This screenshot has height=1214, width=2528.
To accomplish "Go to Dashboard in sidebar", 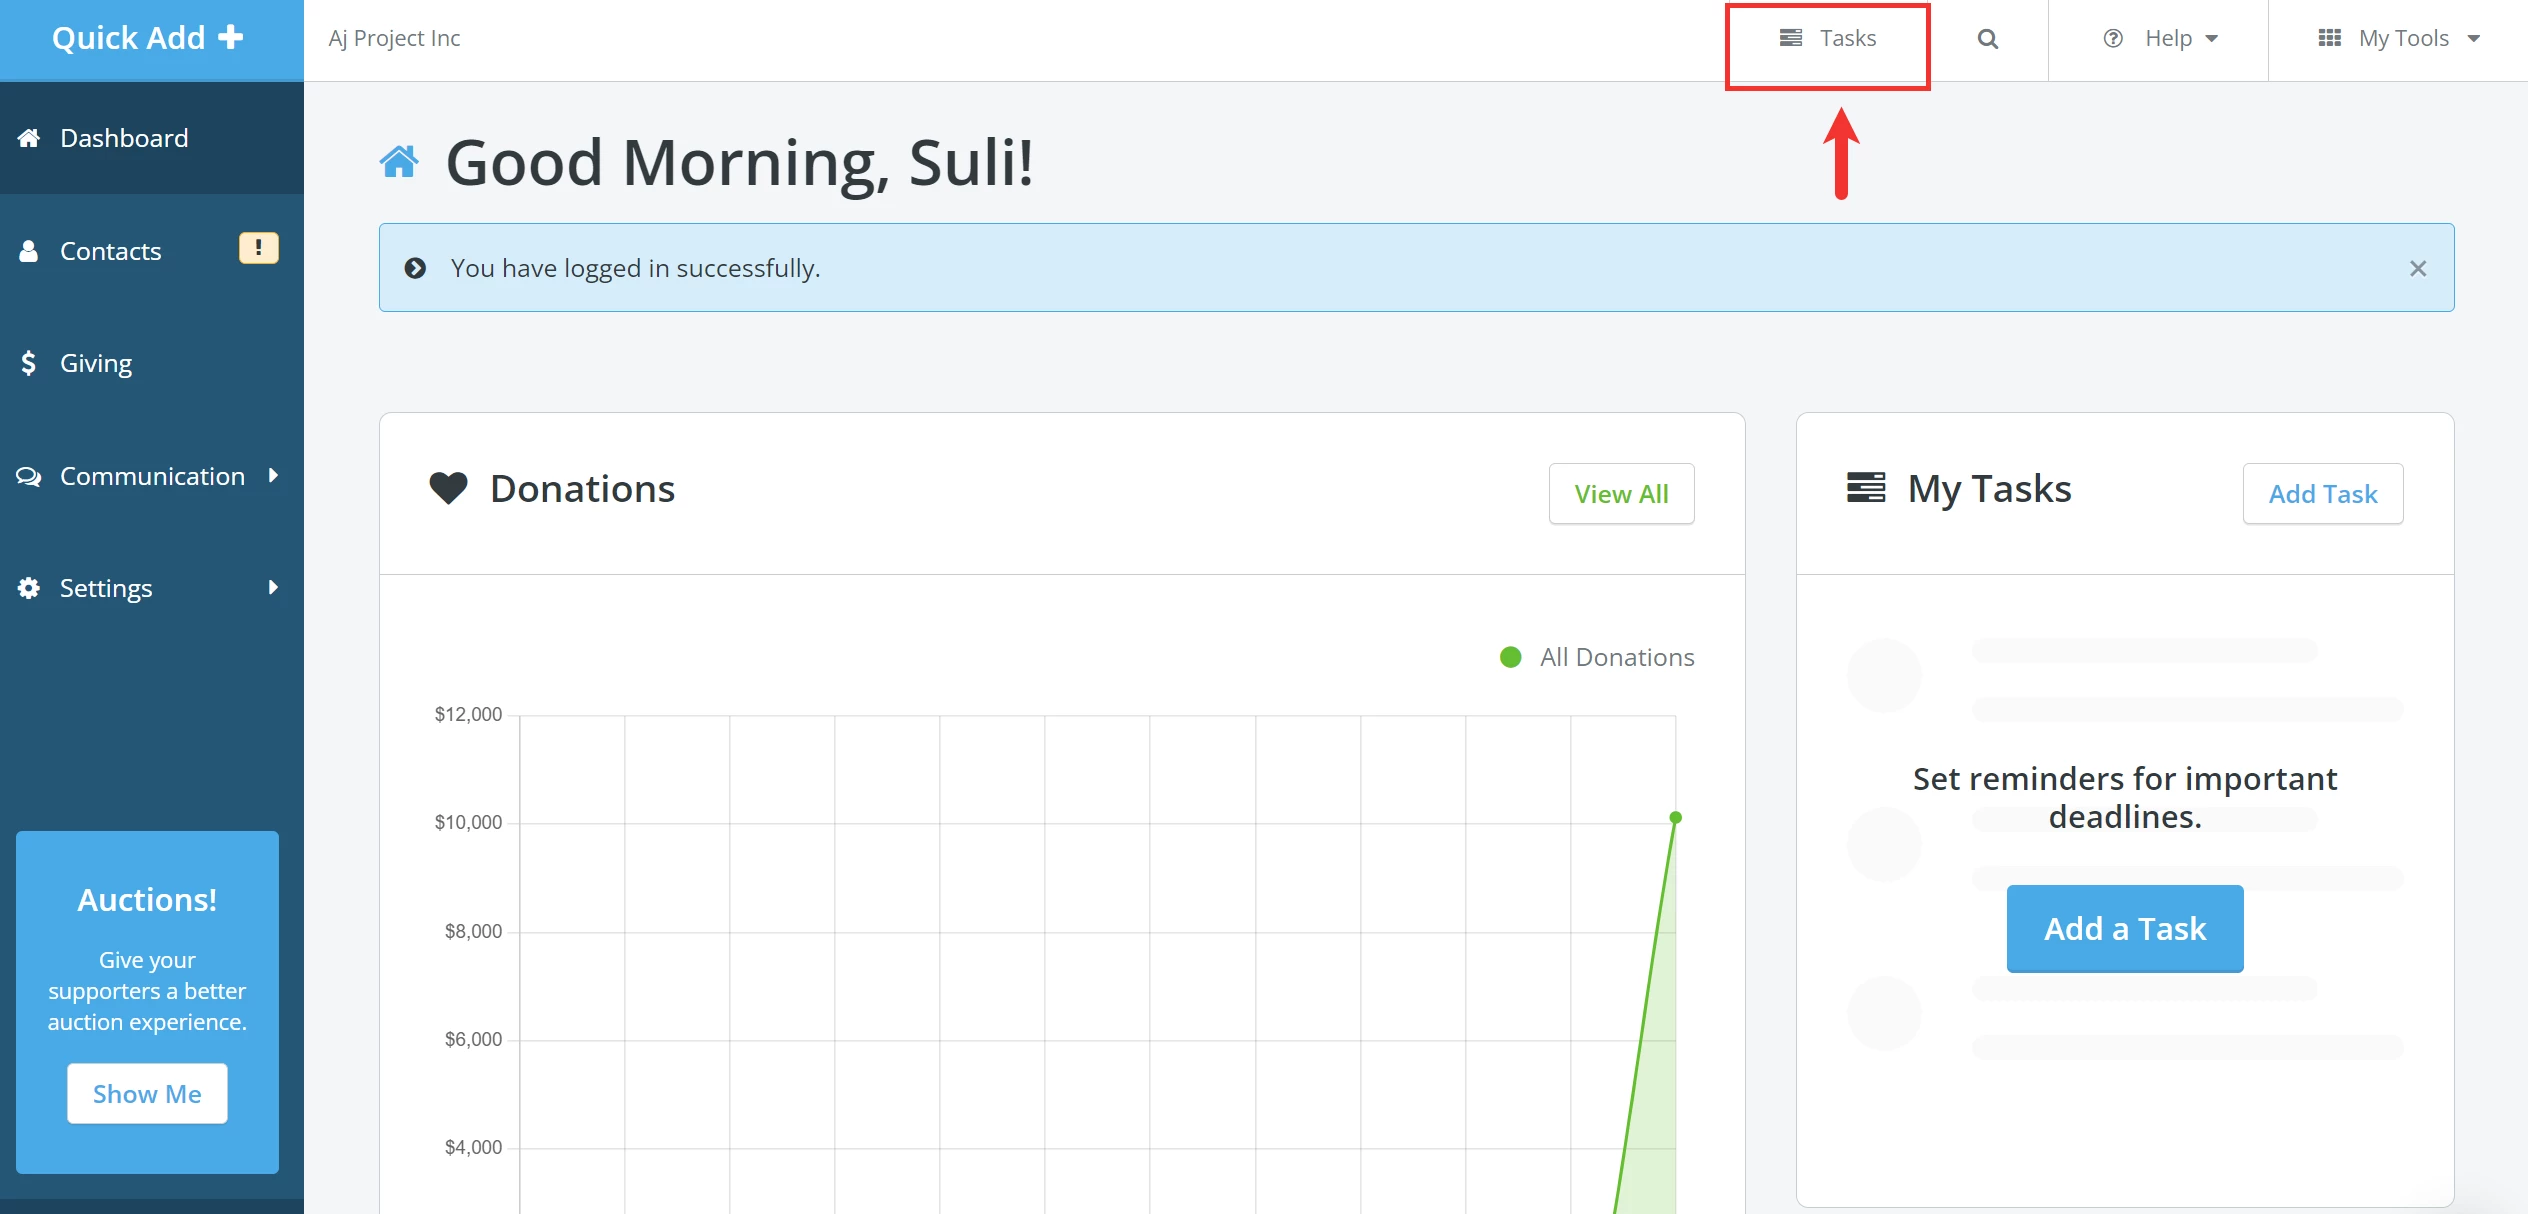I will [x=124, y=138].
